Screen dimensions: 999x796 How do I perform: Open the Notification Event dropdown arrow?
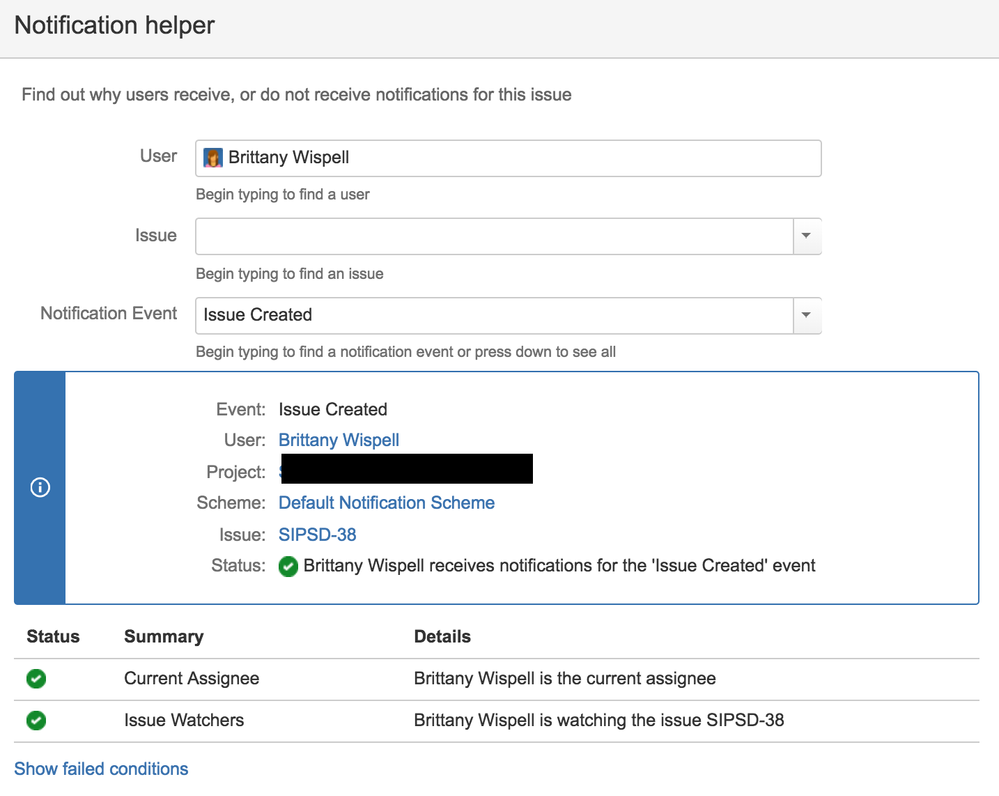pyautogui.click(x=806, y=315)
